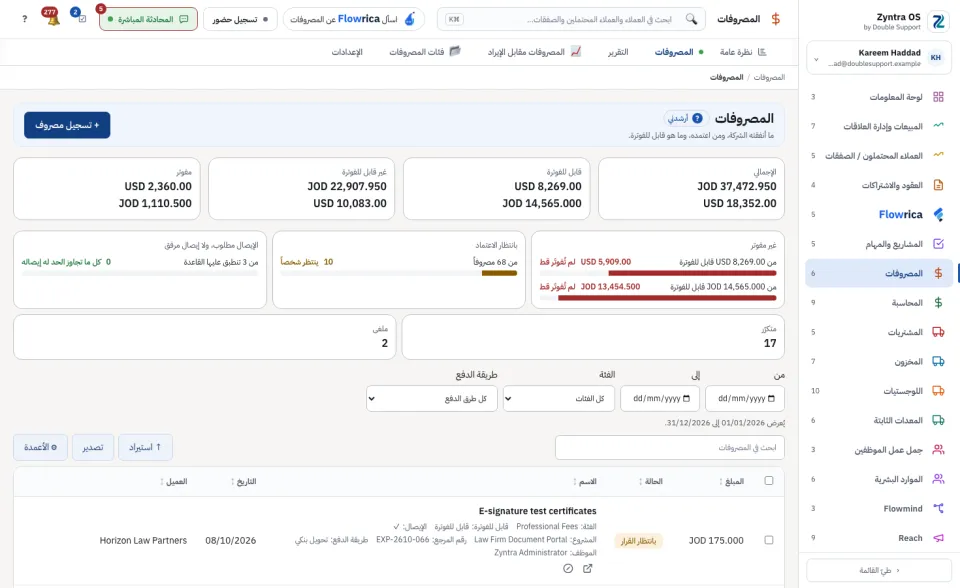Viewport: 960px width, 588px height.
Task: Switch to the الإعدادات tab
Action: pos(347,52)
